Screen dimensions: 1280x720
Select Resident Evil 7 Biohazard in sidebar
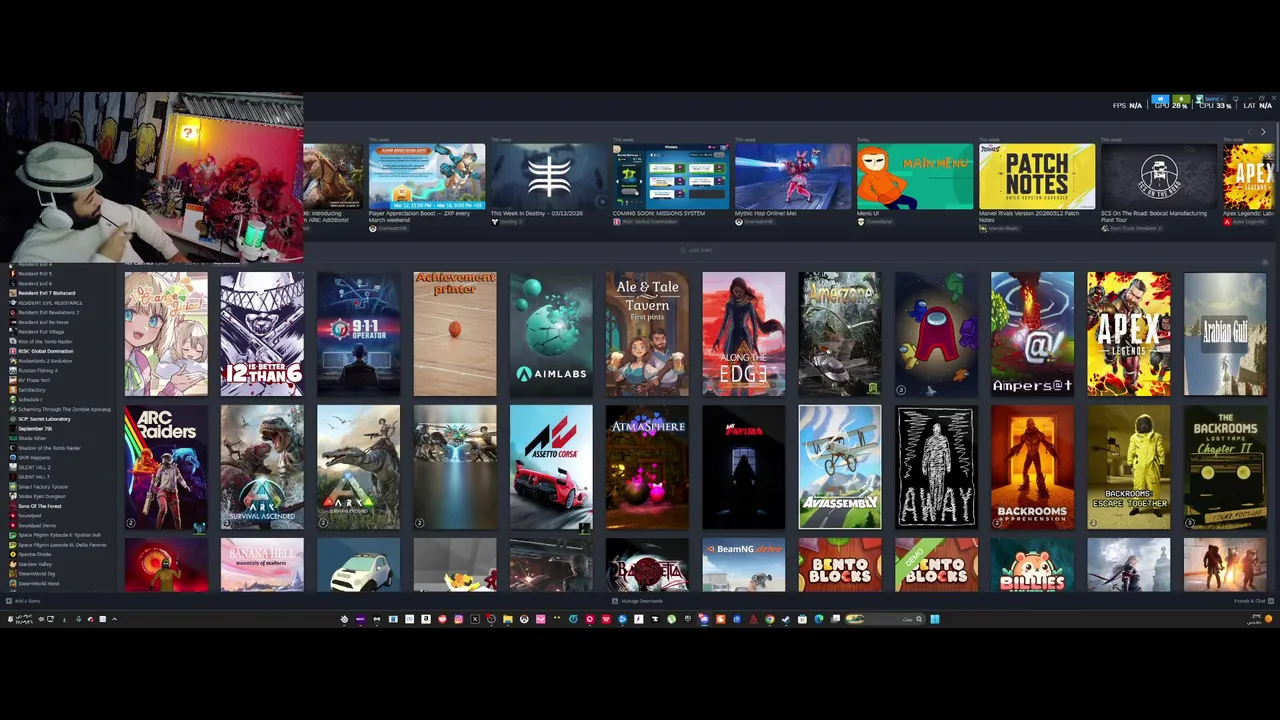coord(46,293)
